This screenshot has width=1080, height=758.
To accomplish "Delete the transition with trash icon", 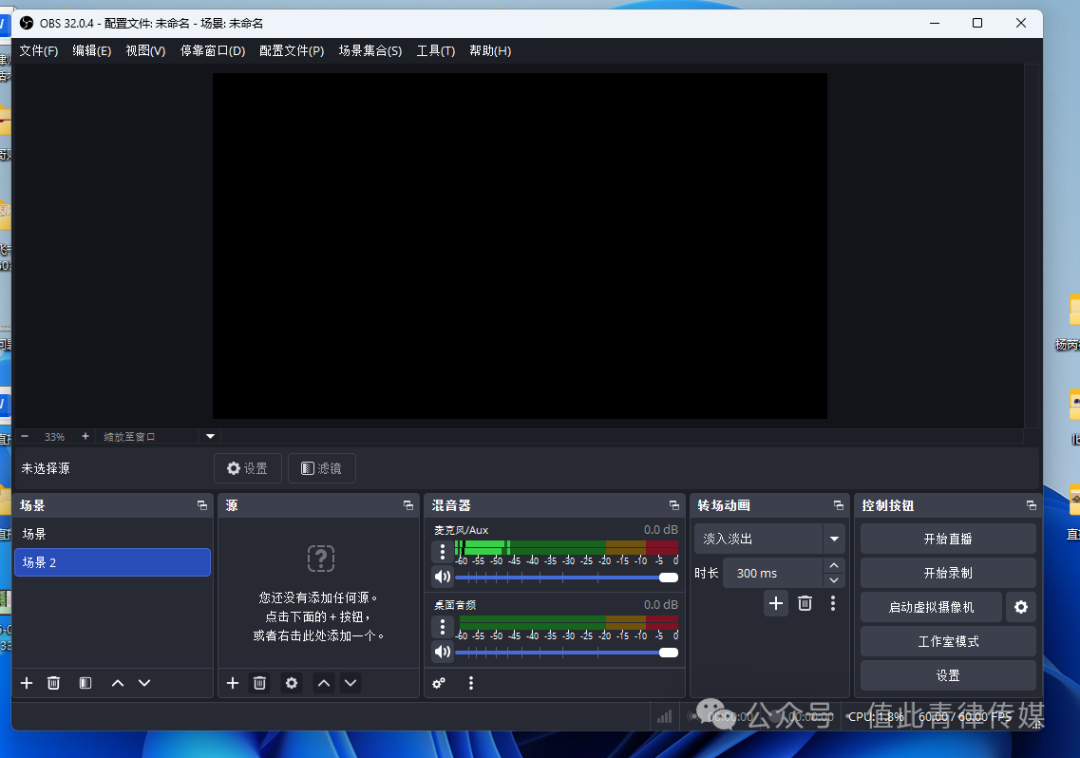I will [x=805, y=603].
